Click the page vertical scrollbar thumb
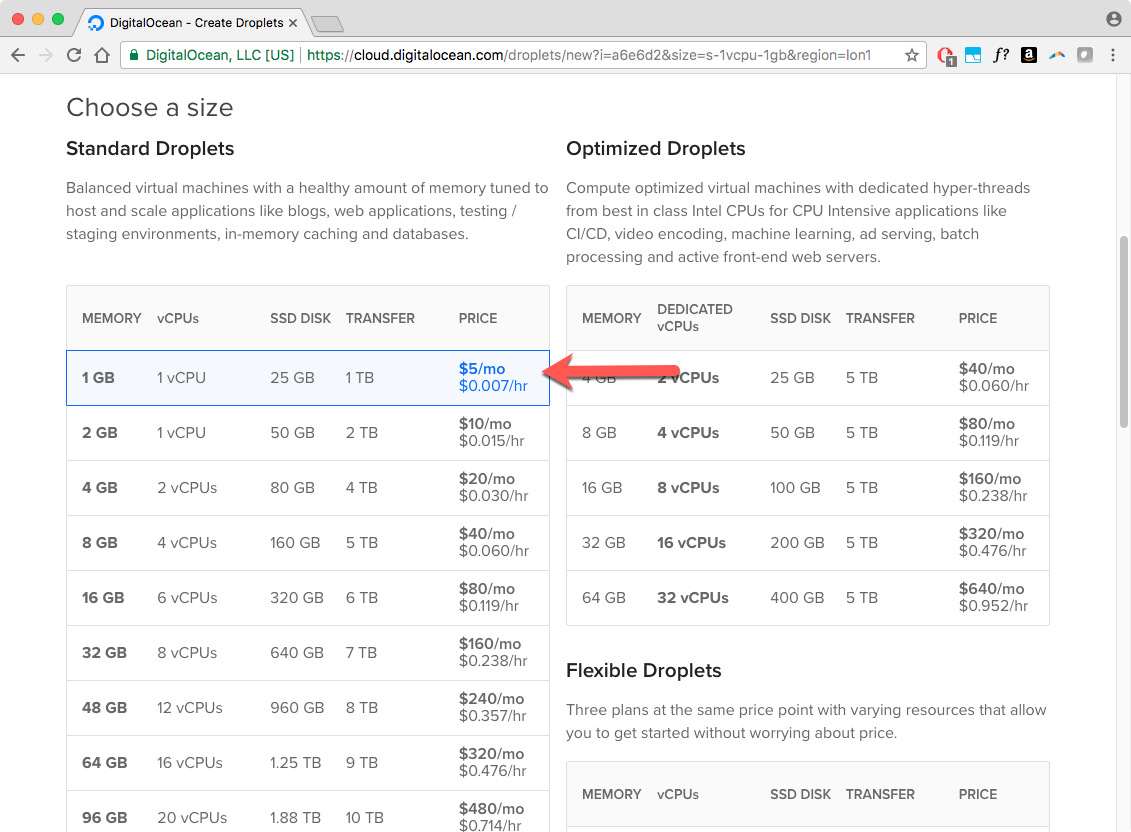 pyautogui.click(x=1124, y=332)
